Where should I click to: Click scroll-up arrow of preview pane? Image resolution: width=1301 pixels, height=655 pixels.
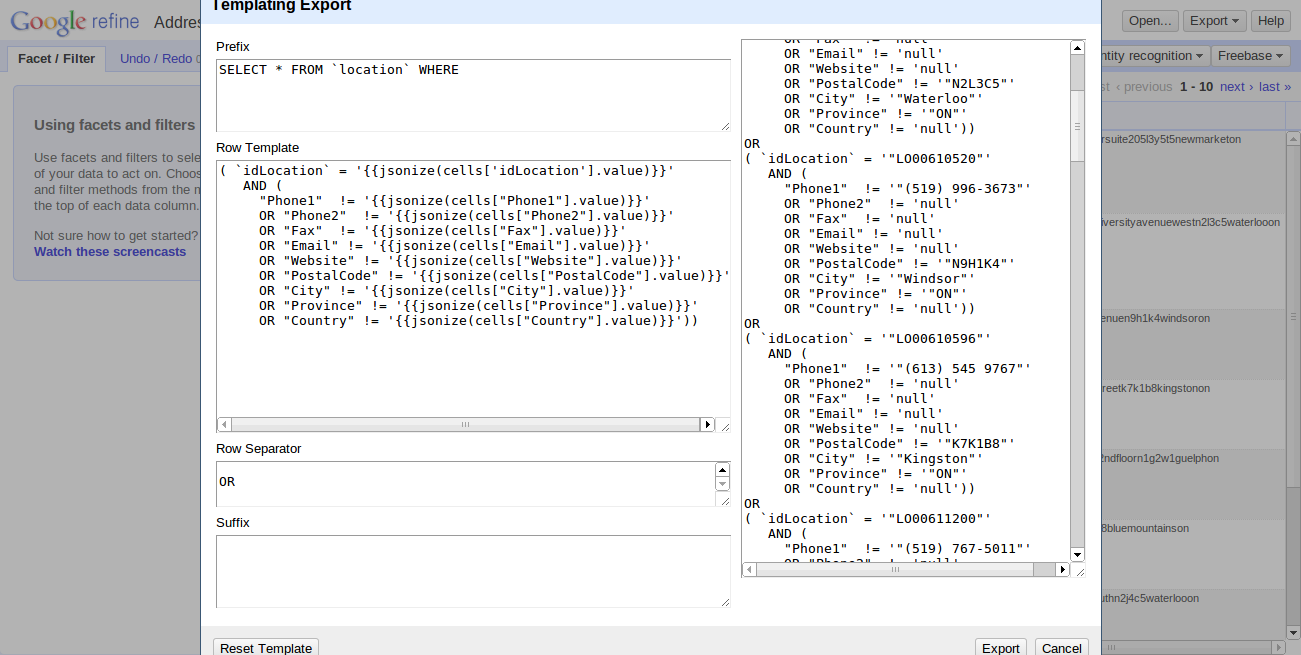click(x=1077, y=48)
